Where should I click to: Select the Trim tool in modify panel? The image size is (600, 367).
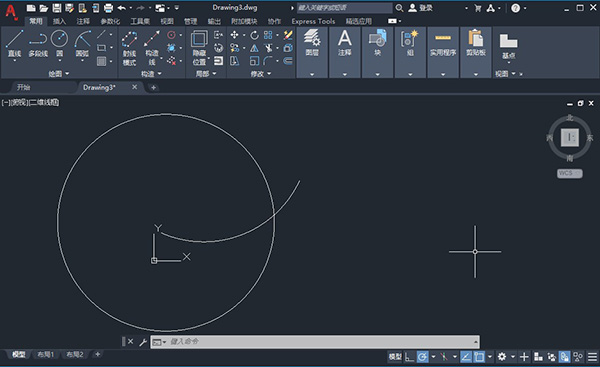[x=268, y=48]
